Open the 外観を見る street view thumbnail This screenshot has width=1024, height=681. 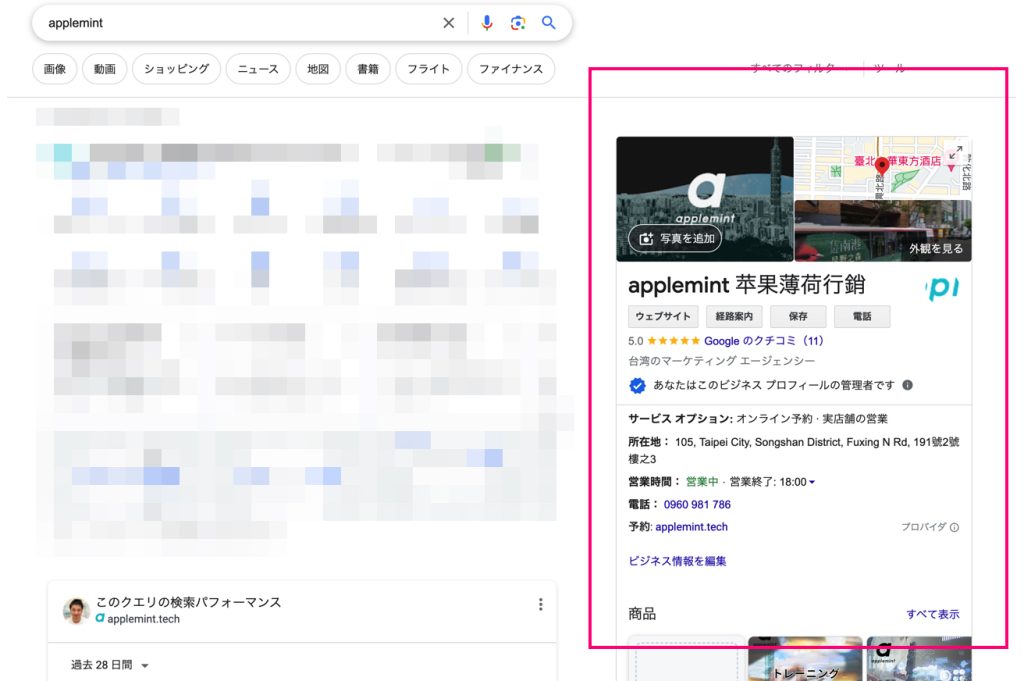[x=883, y=231]
